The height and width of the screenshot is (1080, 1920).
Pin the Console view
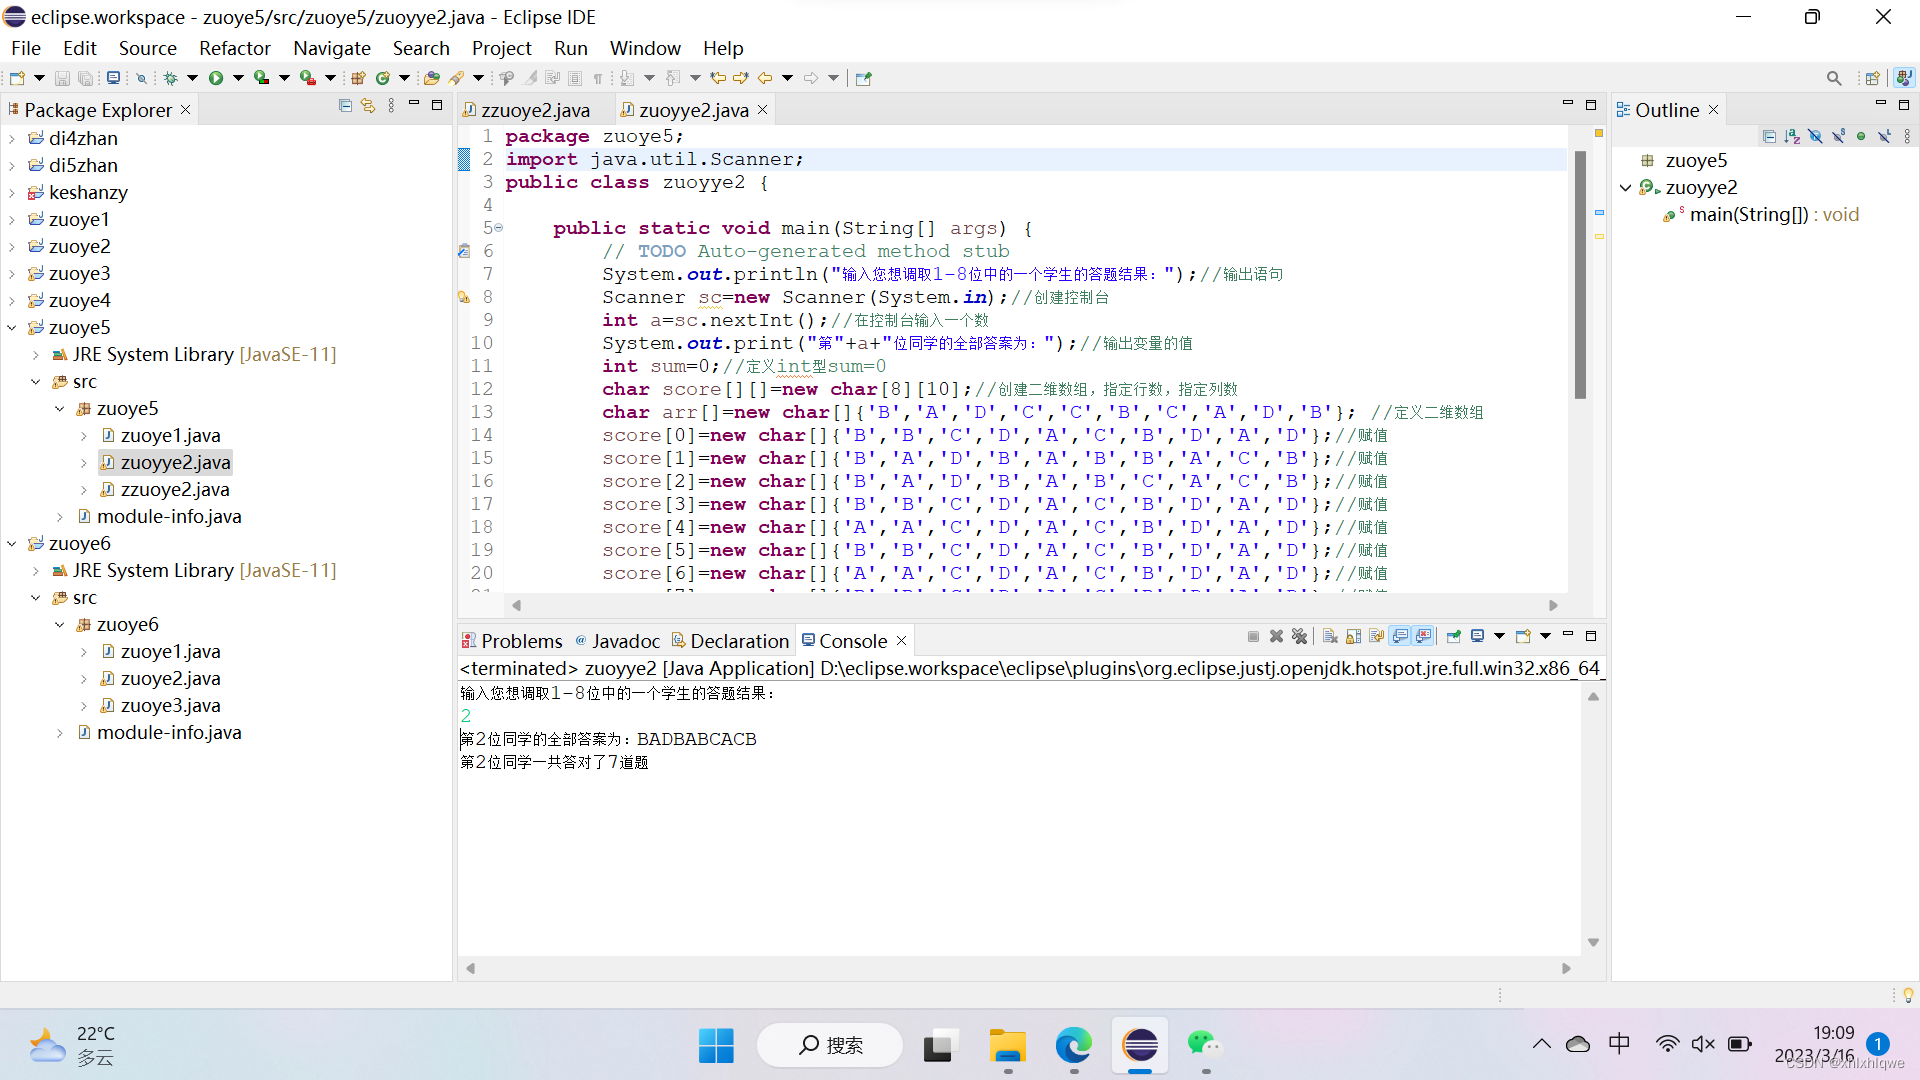click(1453, 636)
